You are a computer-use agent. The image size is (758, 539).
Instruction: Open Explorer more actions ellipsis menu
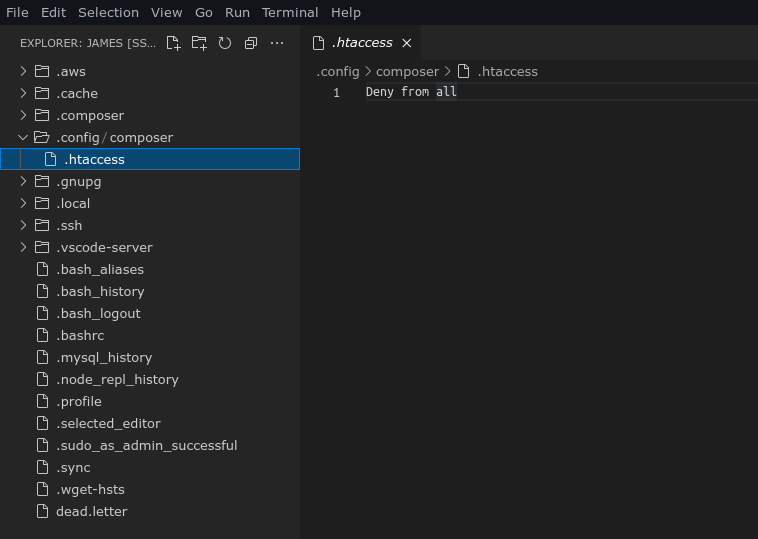pyautogui.click(x=277, y=43)
